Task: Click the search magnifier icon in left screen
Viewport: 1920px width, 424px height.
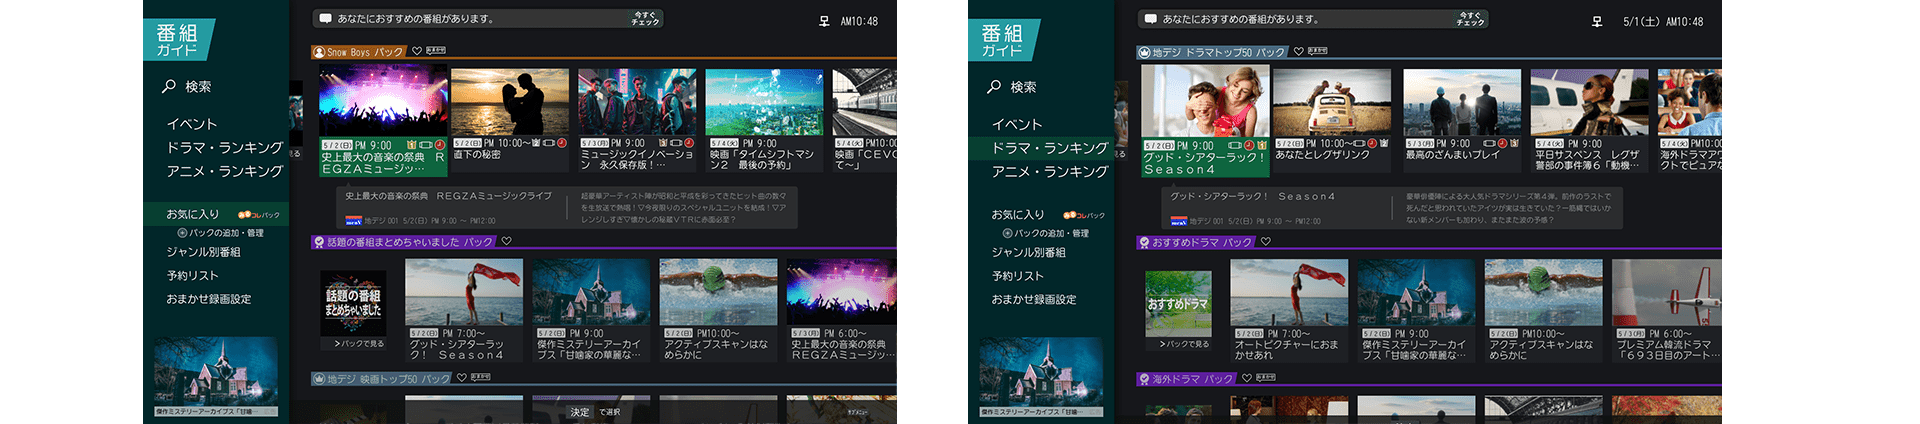Action: point(169,87)
